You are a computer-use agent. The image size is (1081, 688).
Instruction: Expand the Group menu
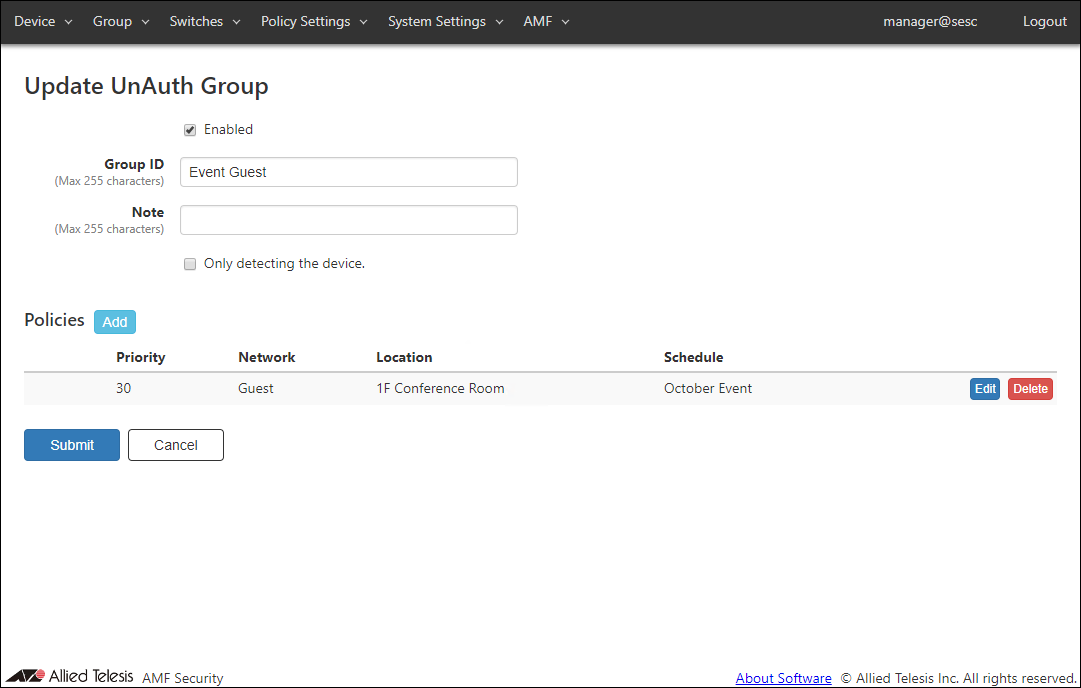pos(121,21)
